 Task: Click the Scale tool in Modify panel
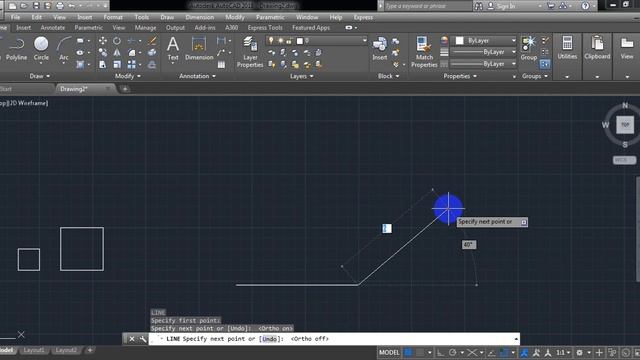point(117,64)
